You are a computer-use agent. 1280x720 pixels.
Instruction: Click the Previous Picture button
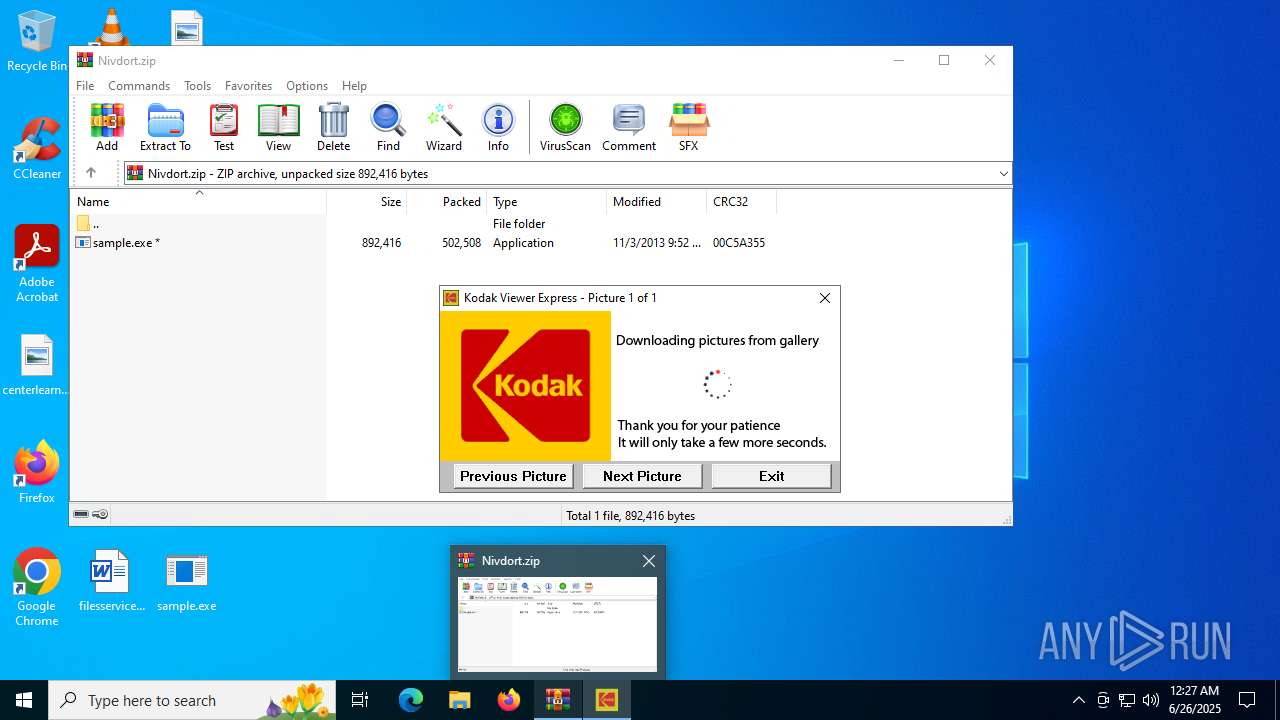point(513,476)
